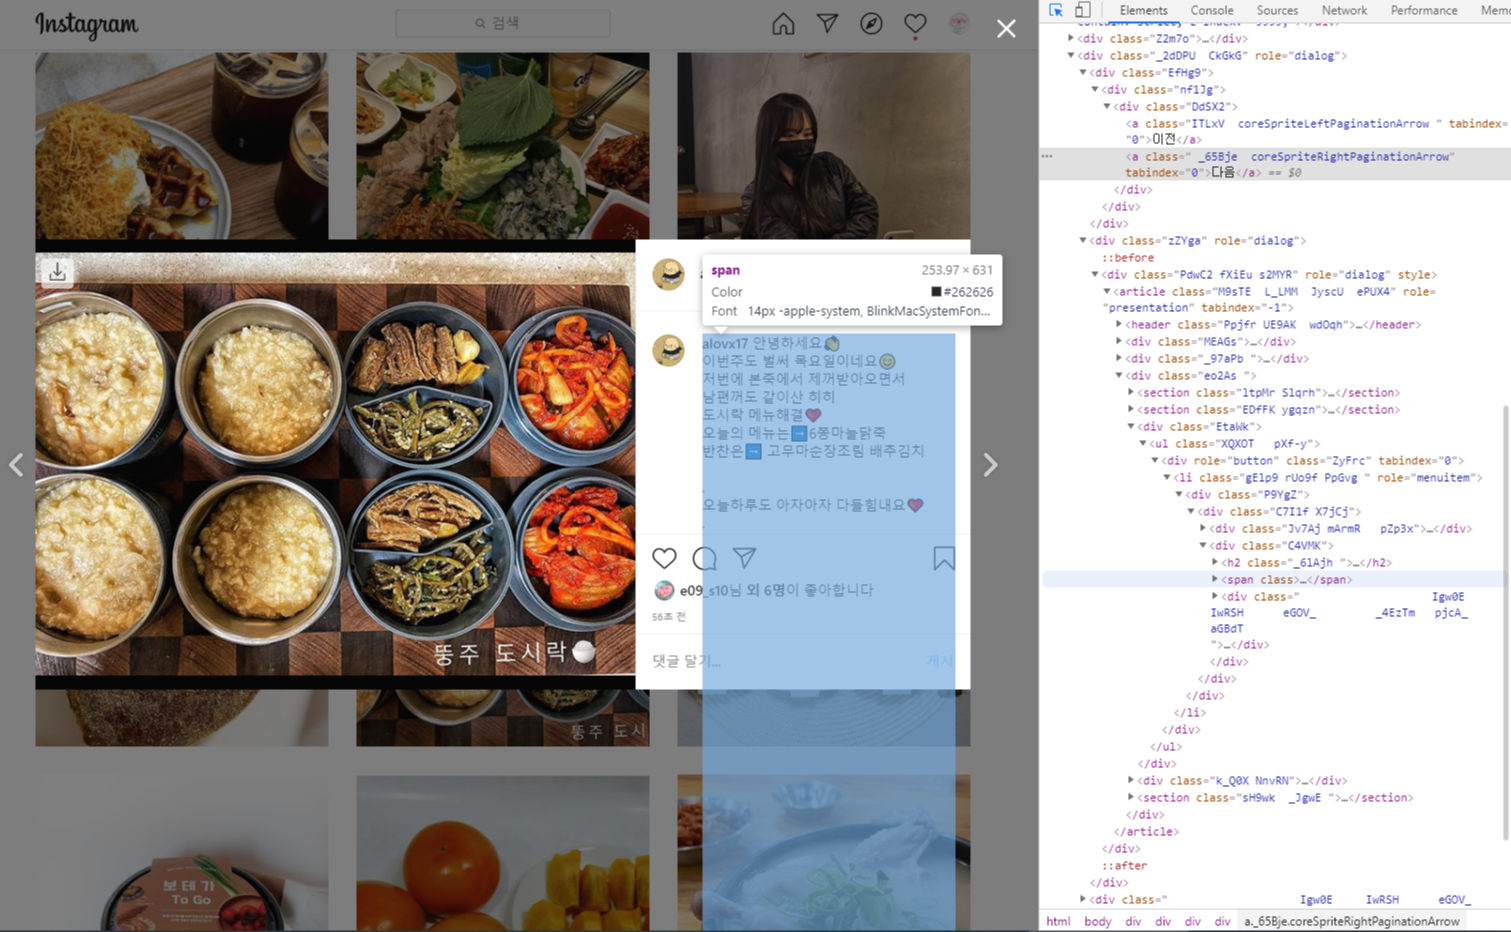
Task: Toggle the device toolbar icon in DevTools
Action: pos(1083,10)
